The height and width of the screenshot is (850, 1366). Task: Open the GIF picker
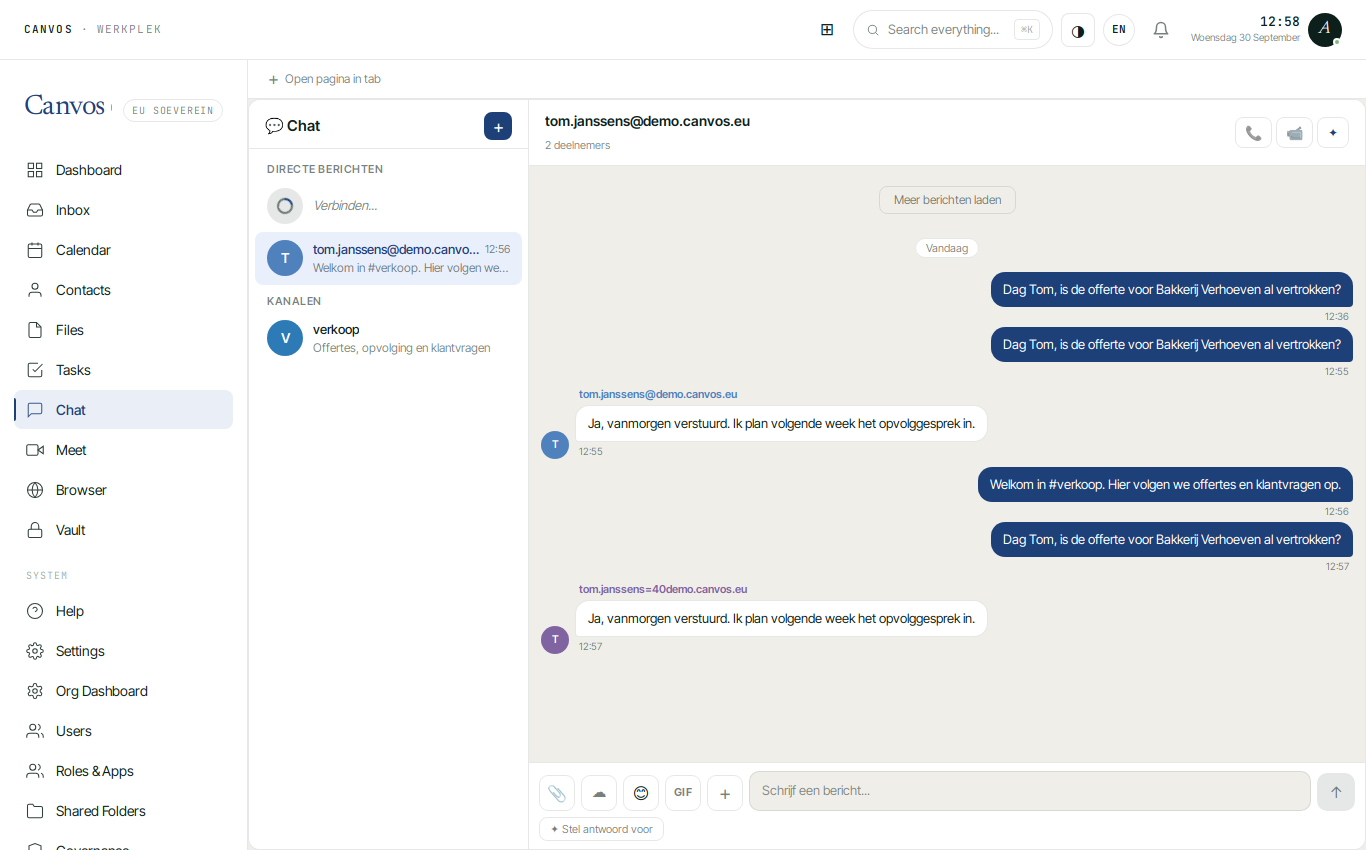(x=683, y=792)
